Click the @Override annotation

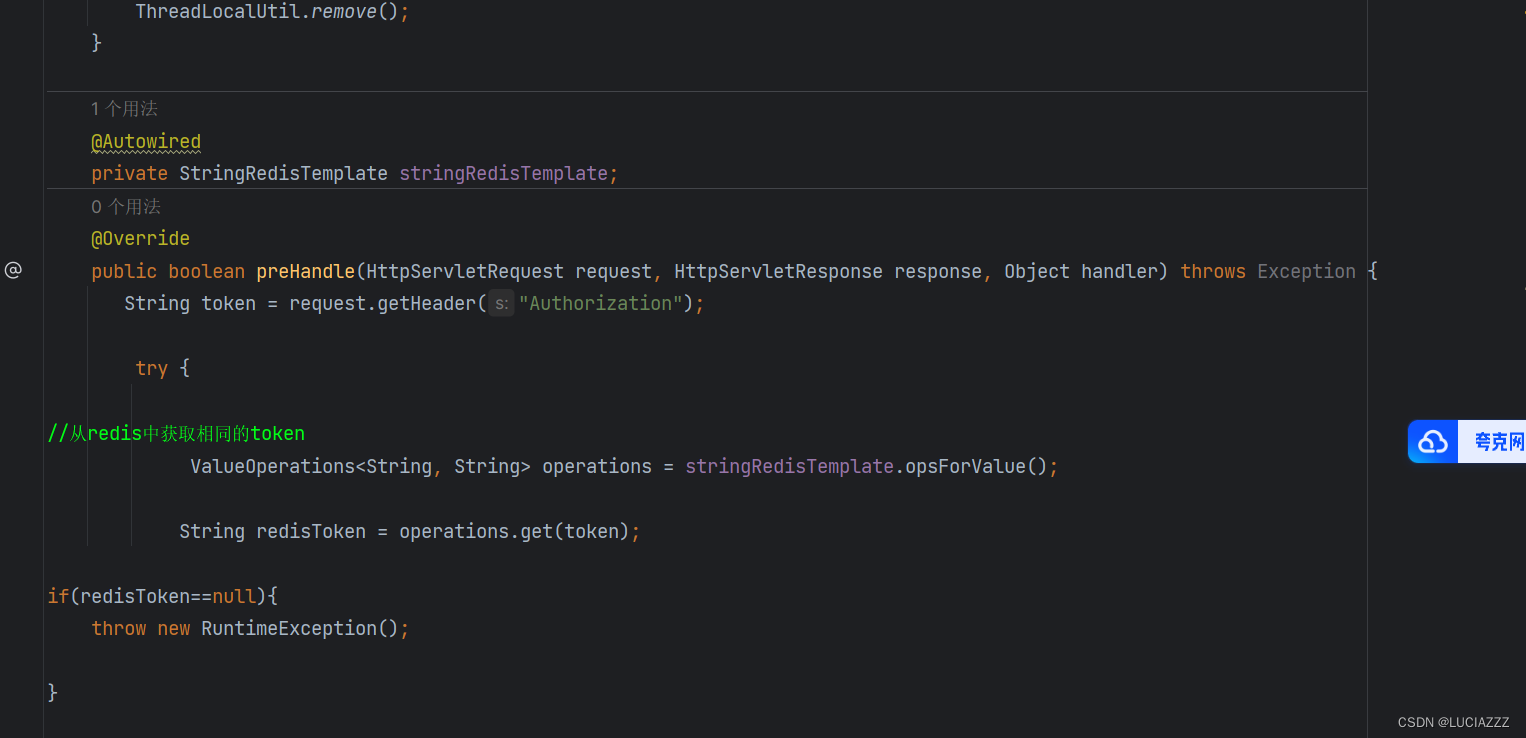(140, 238)
